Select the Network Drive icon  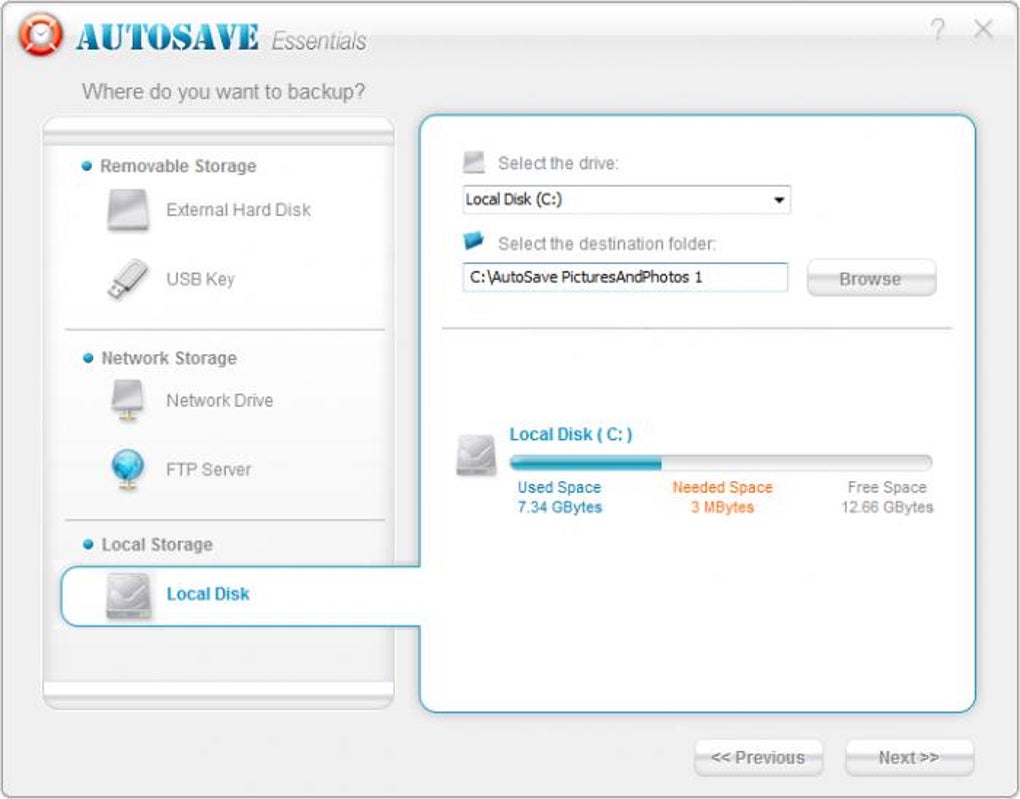128,400
